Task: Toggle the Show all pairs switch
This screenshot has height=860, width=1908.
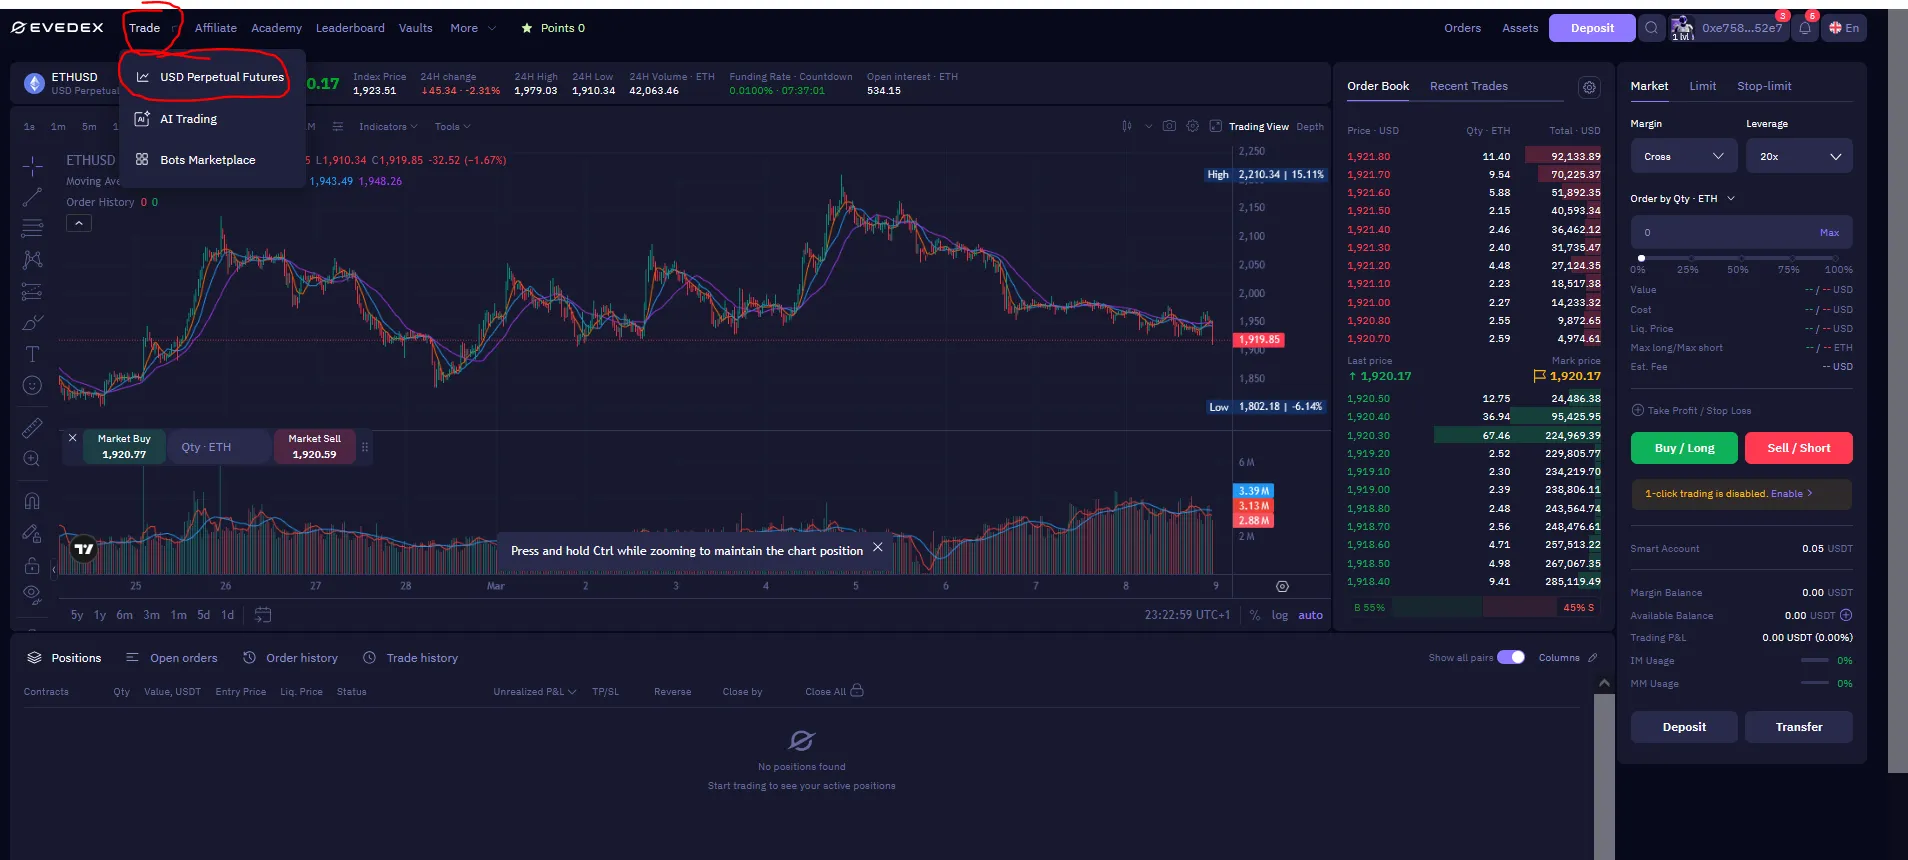Action: 1511,658
